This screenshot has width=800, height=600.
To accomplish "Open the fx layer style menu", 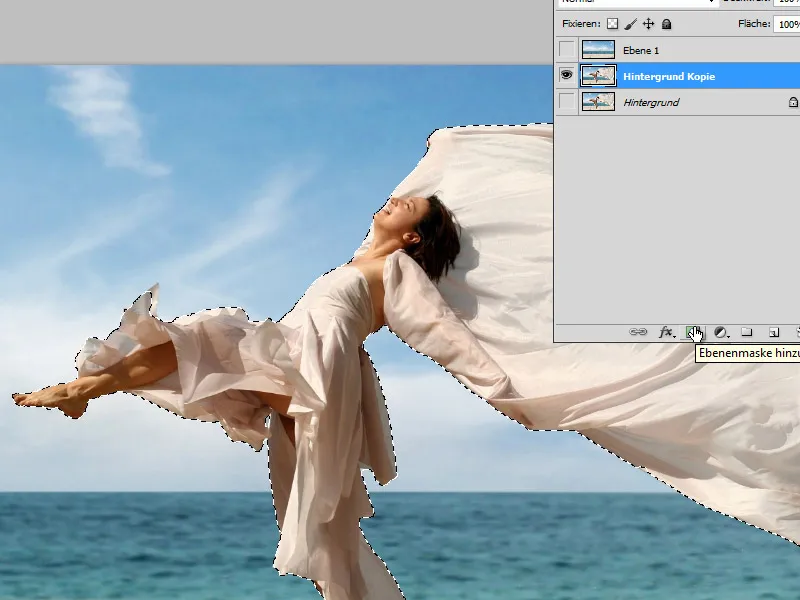I will pyautogui.click(x=666, y=333).
